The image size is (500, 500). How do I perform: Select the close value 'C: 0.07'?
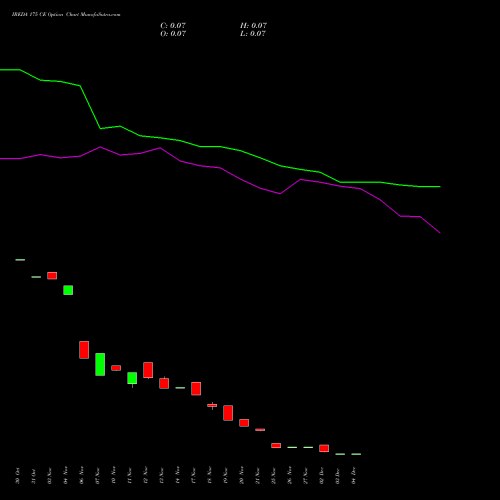click(173, 26)
